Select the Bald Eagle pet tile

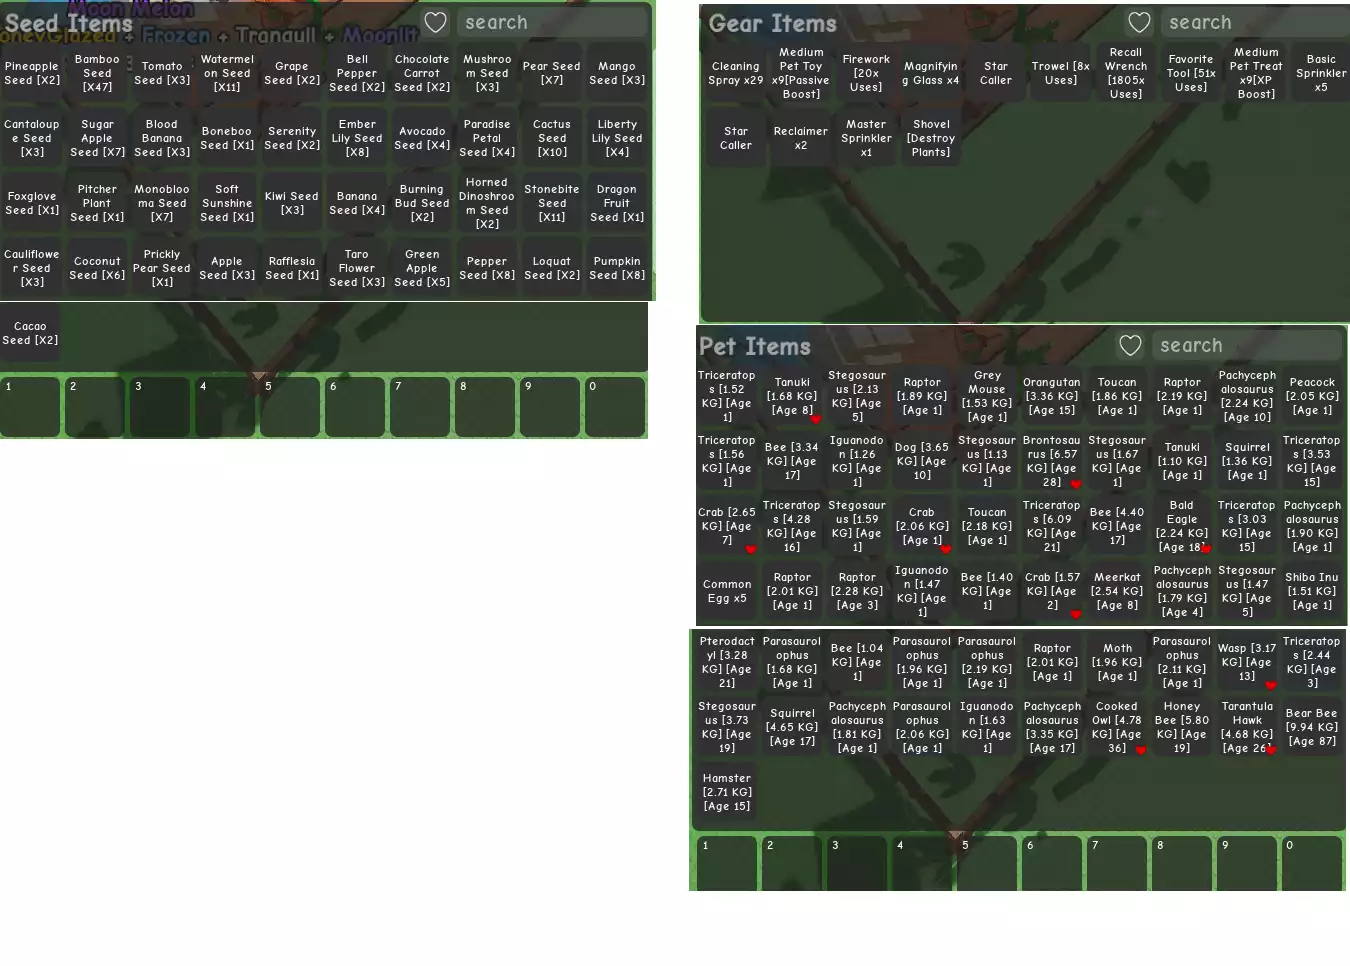(1182, 526)
